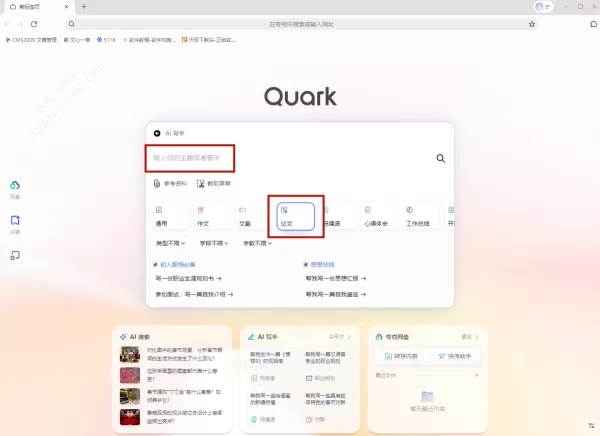
Task: Click the 写一份职业生涯规划书 suggestion
Action: [x=188, y=279]
